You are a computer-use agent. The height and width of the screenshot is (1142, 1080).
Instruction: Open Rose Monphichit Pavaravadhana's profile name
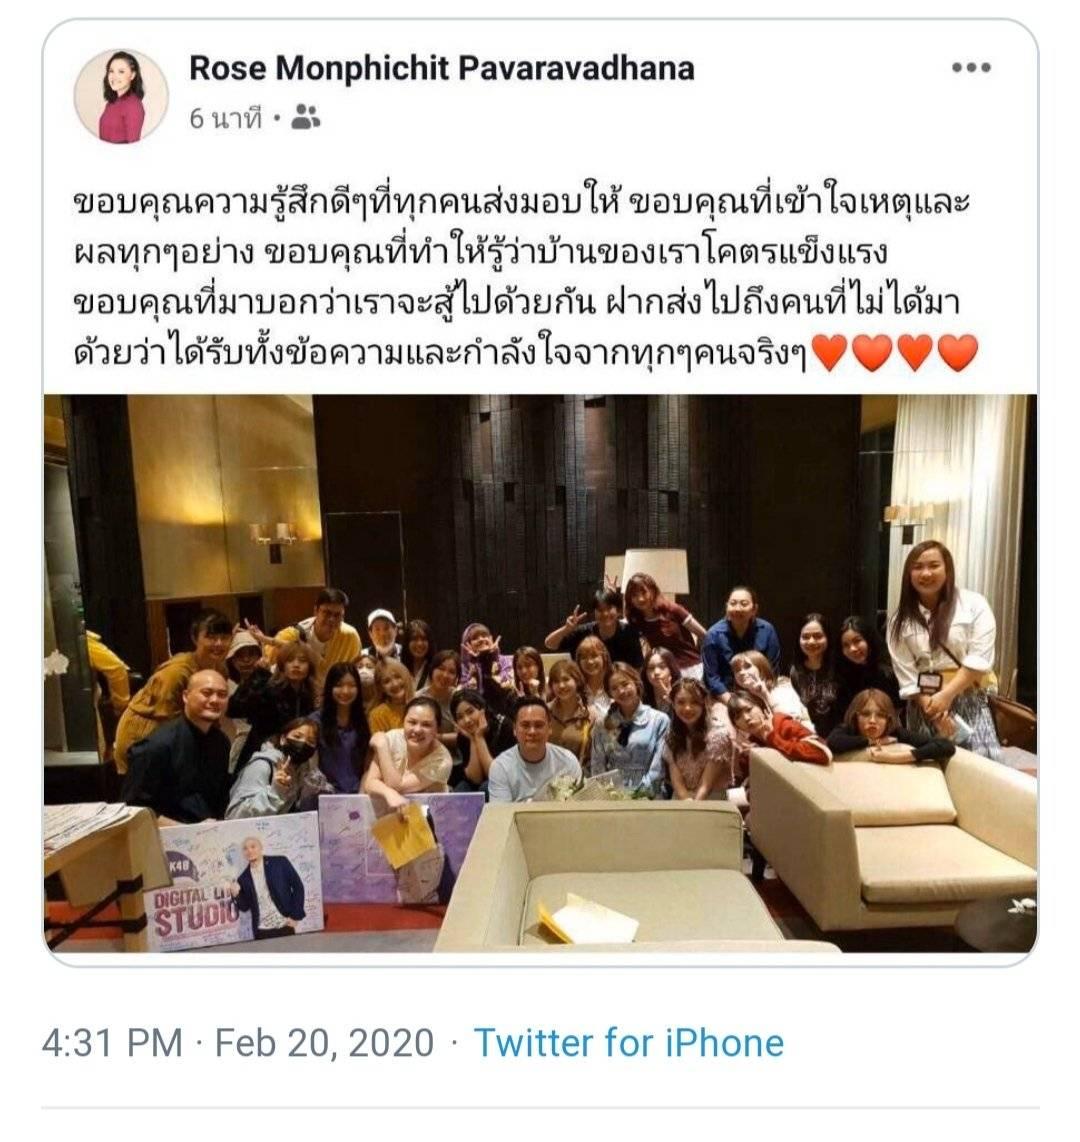(441, 68)
